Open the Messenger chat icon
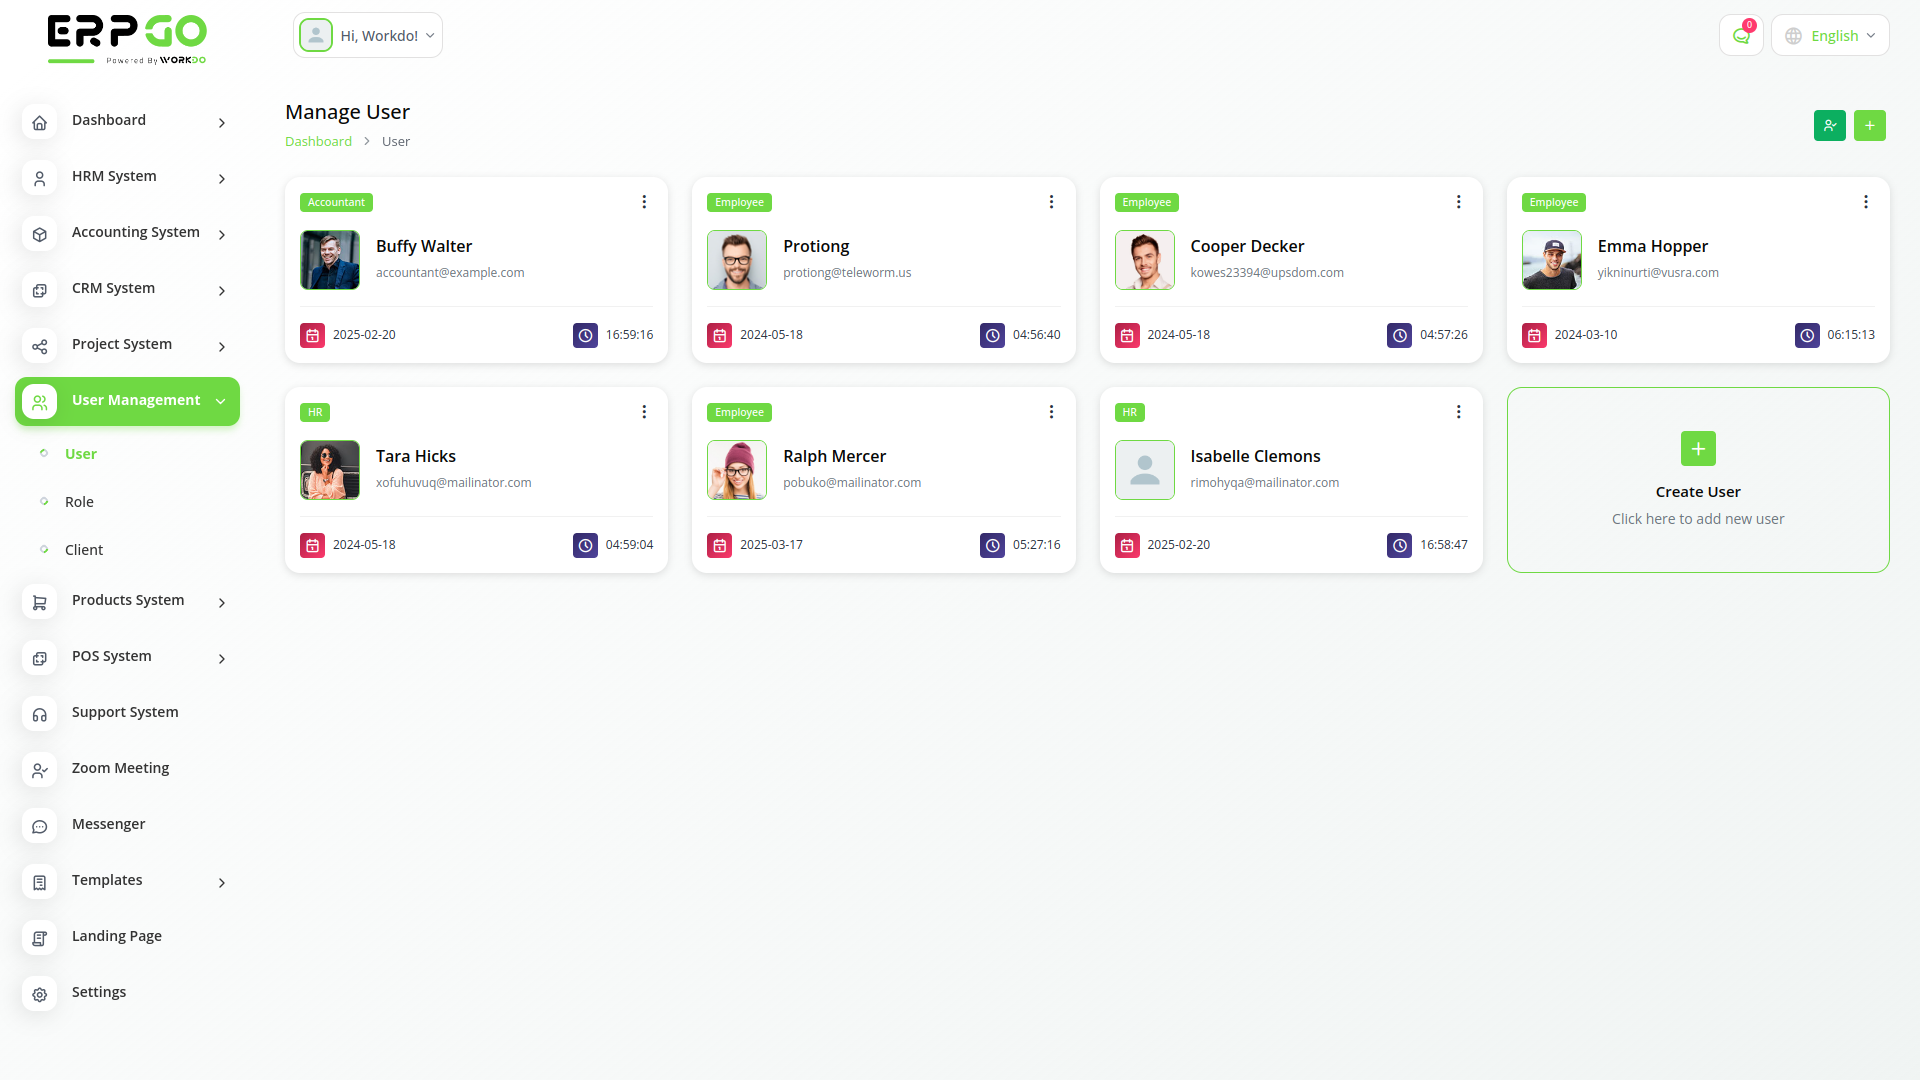Image resolution: width=1920 pixels, height=1080 pixels. point(39,826)
